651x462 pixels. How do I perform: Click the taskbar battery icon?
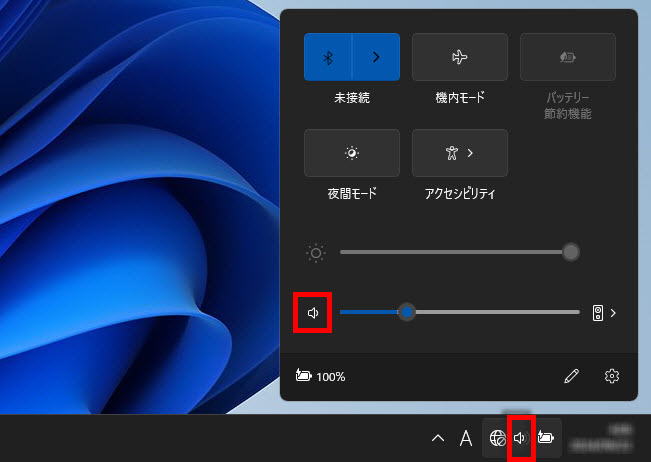click(x=546, y=438)
